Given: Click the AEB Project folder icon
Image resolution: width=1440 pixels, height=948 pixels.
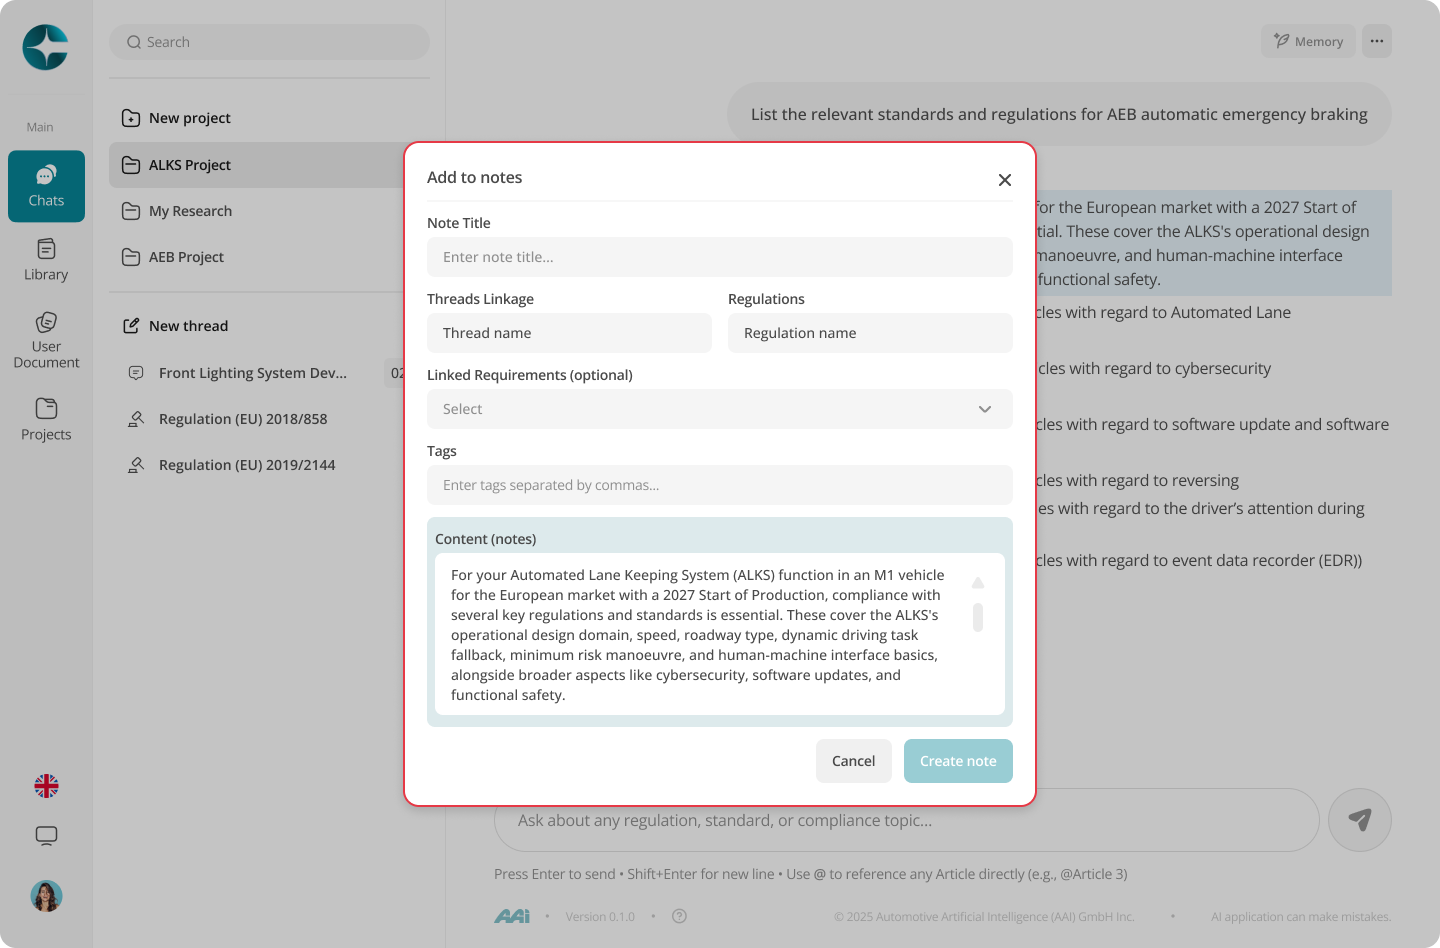Looking at the screenshot, I should point(131,257).
